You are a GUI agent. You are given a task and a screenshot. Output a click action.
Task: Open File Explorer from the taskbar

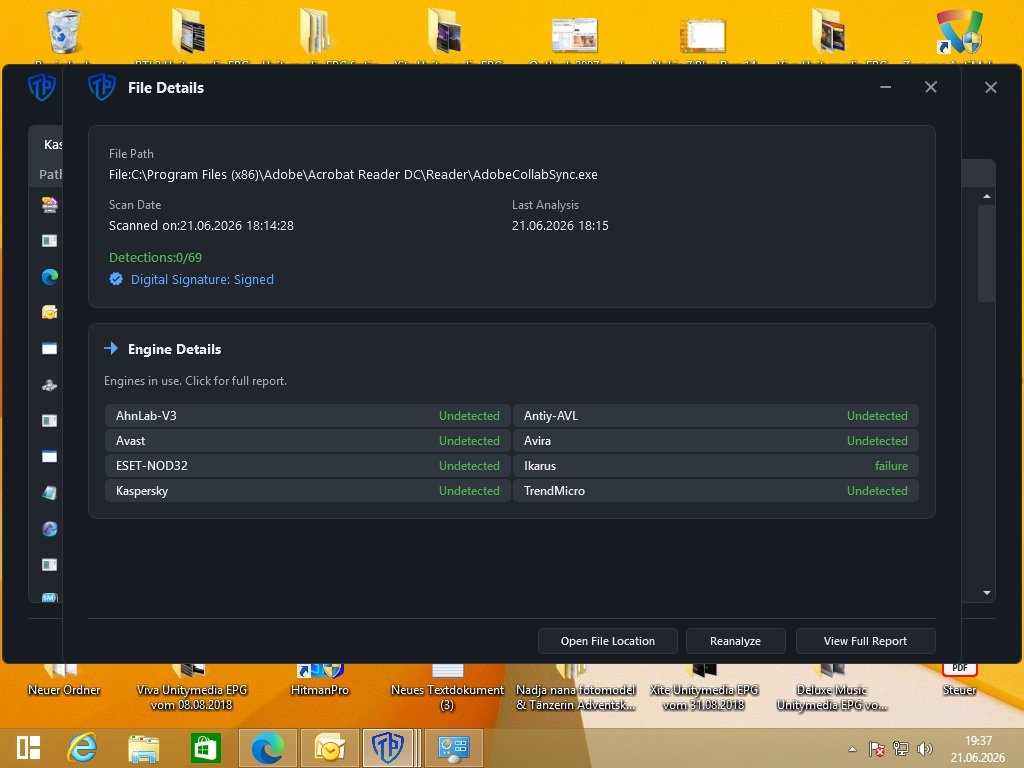(x=143, y=748)
